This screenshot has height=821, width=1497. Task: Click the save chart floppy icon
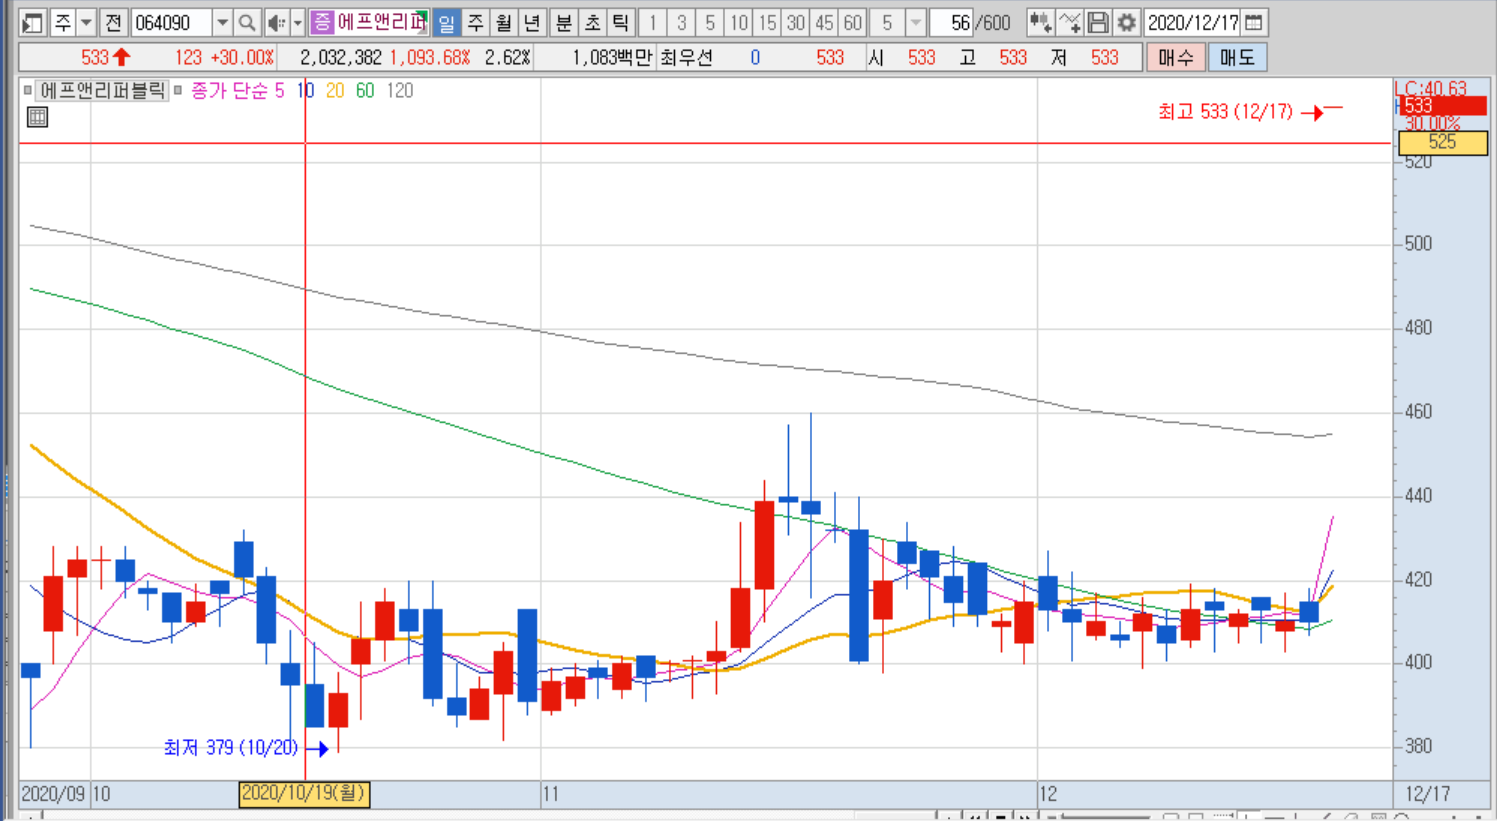point(1097,22)
